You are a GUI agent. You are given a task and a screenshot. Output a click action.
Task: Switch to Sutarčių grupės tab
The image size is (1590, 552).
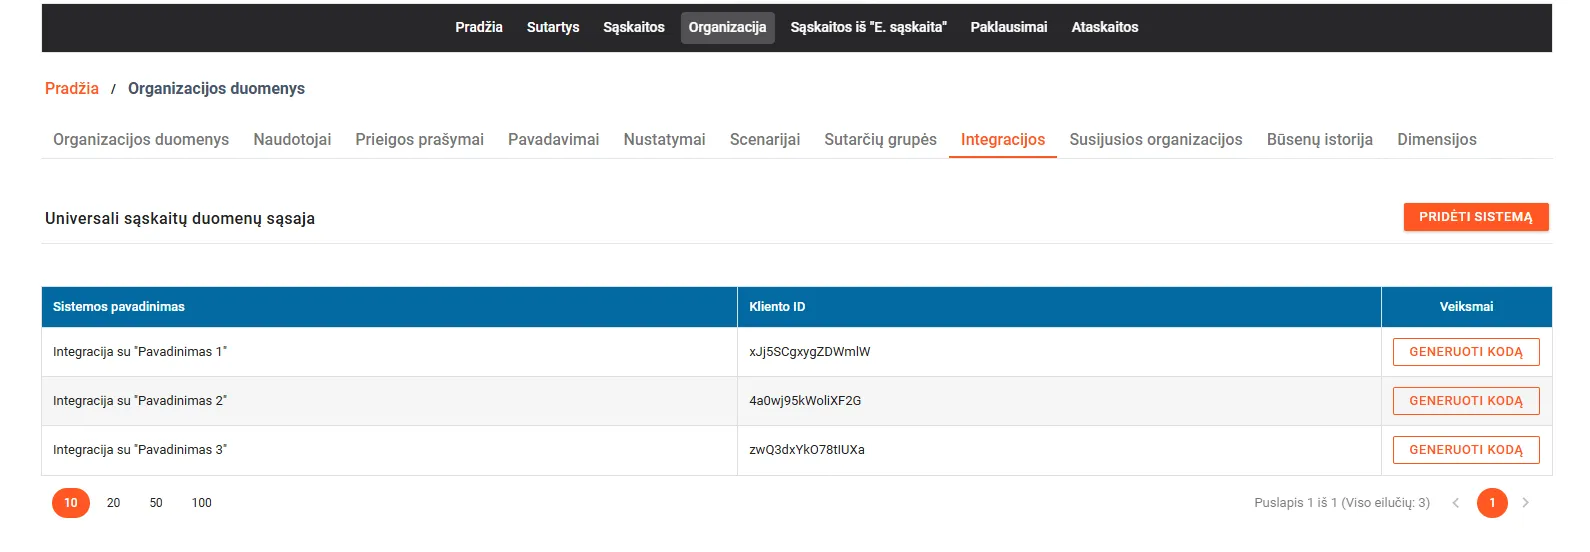tap(880, 139)
